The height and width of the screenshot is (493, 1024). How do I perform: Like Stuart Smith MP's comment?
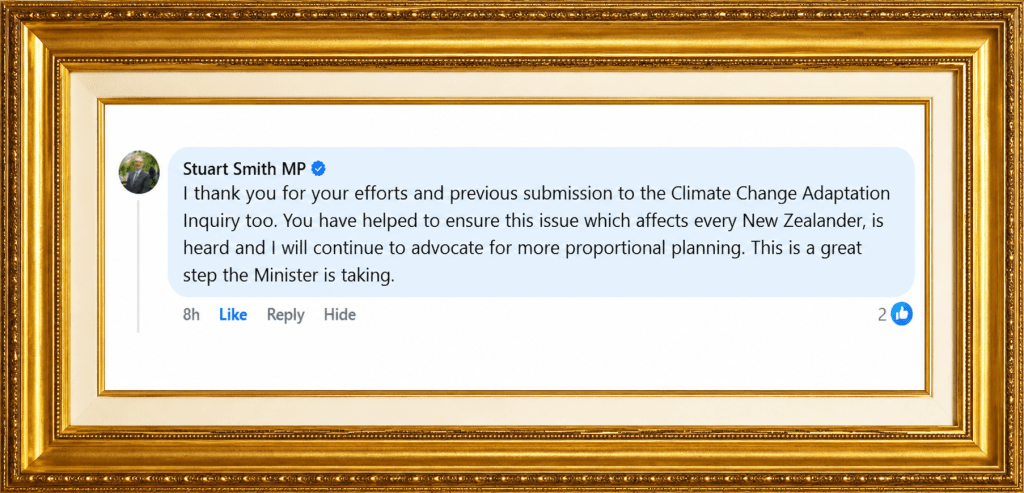click(x=232, y=315)
